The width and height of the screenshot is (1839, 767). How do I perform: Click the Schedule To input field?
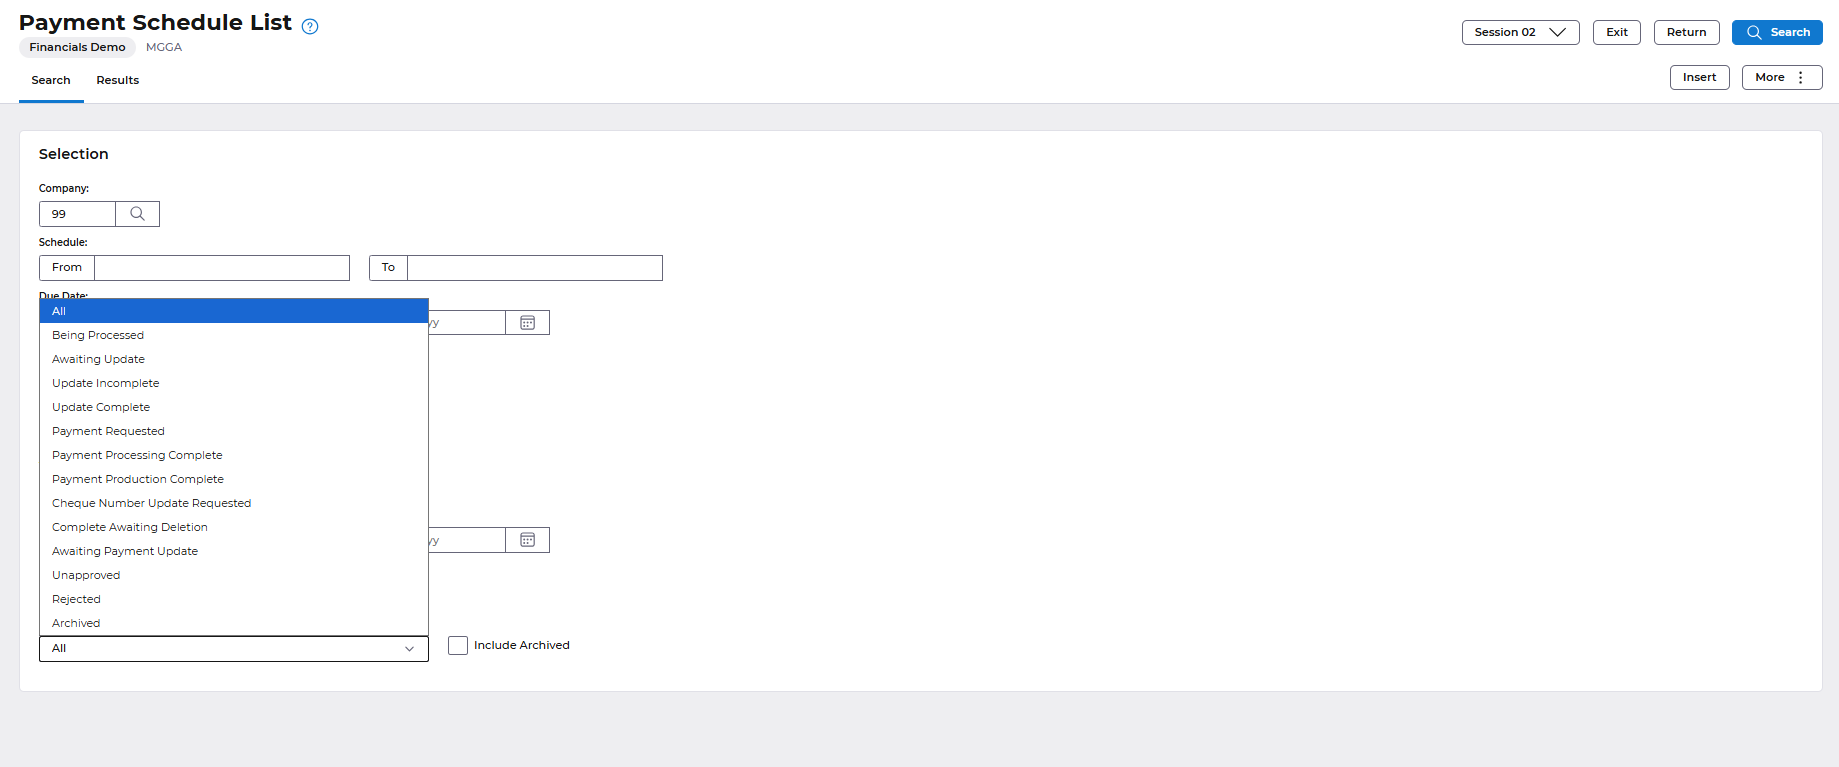click(x=534, y=268)
